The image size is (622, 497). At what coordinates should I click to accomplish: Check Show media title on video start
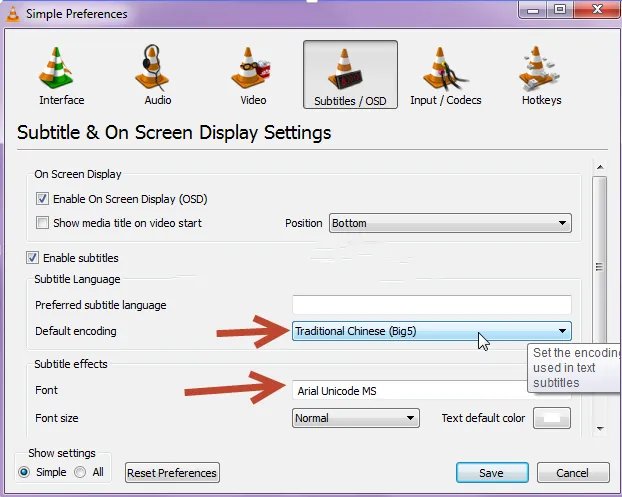click(42, 223)
